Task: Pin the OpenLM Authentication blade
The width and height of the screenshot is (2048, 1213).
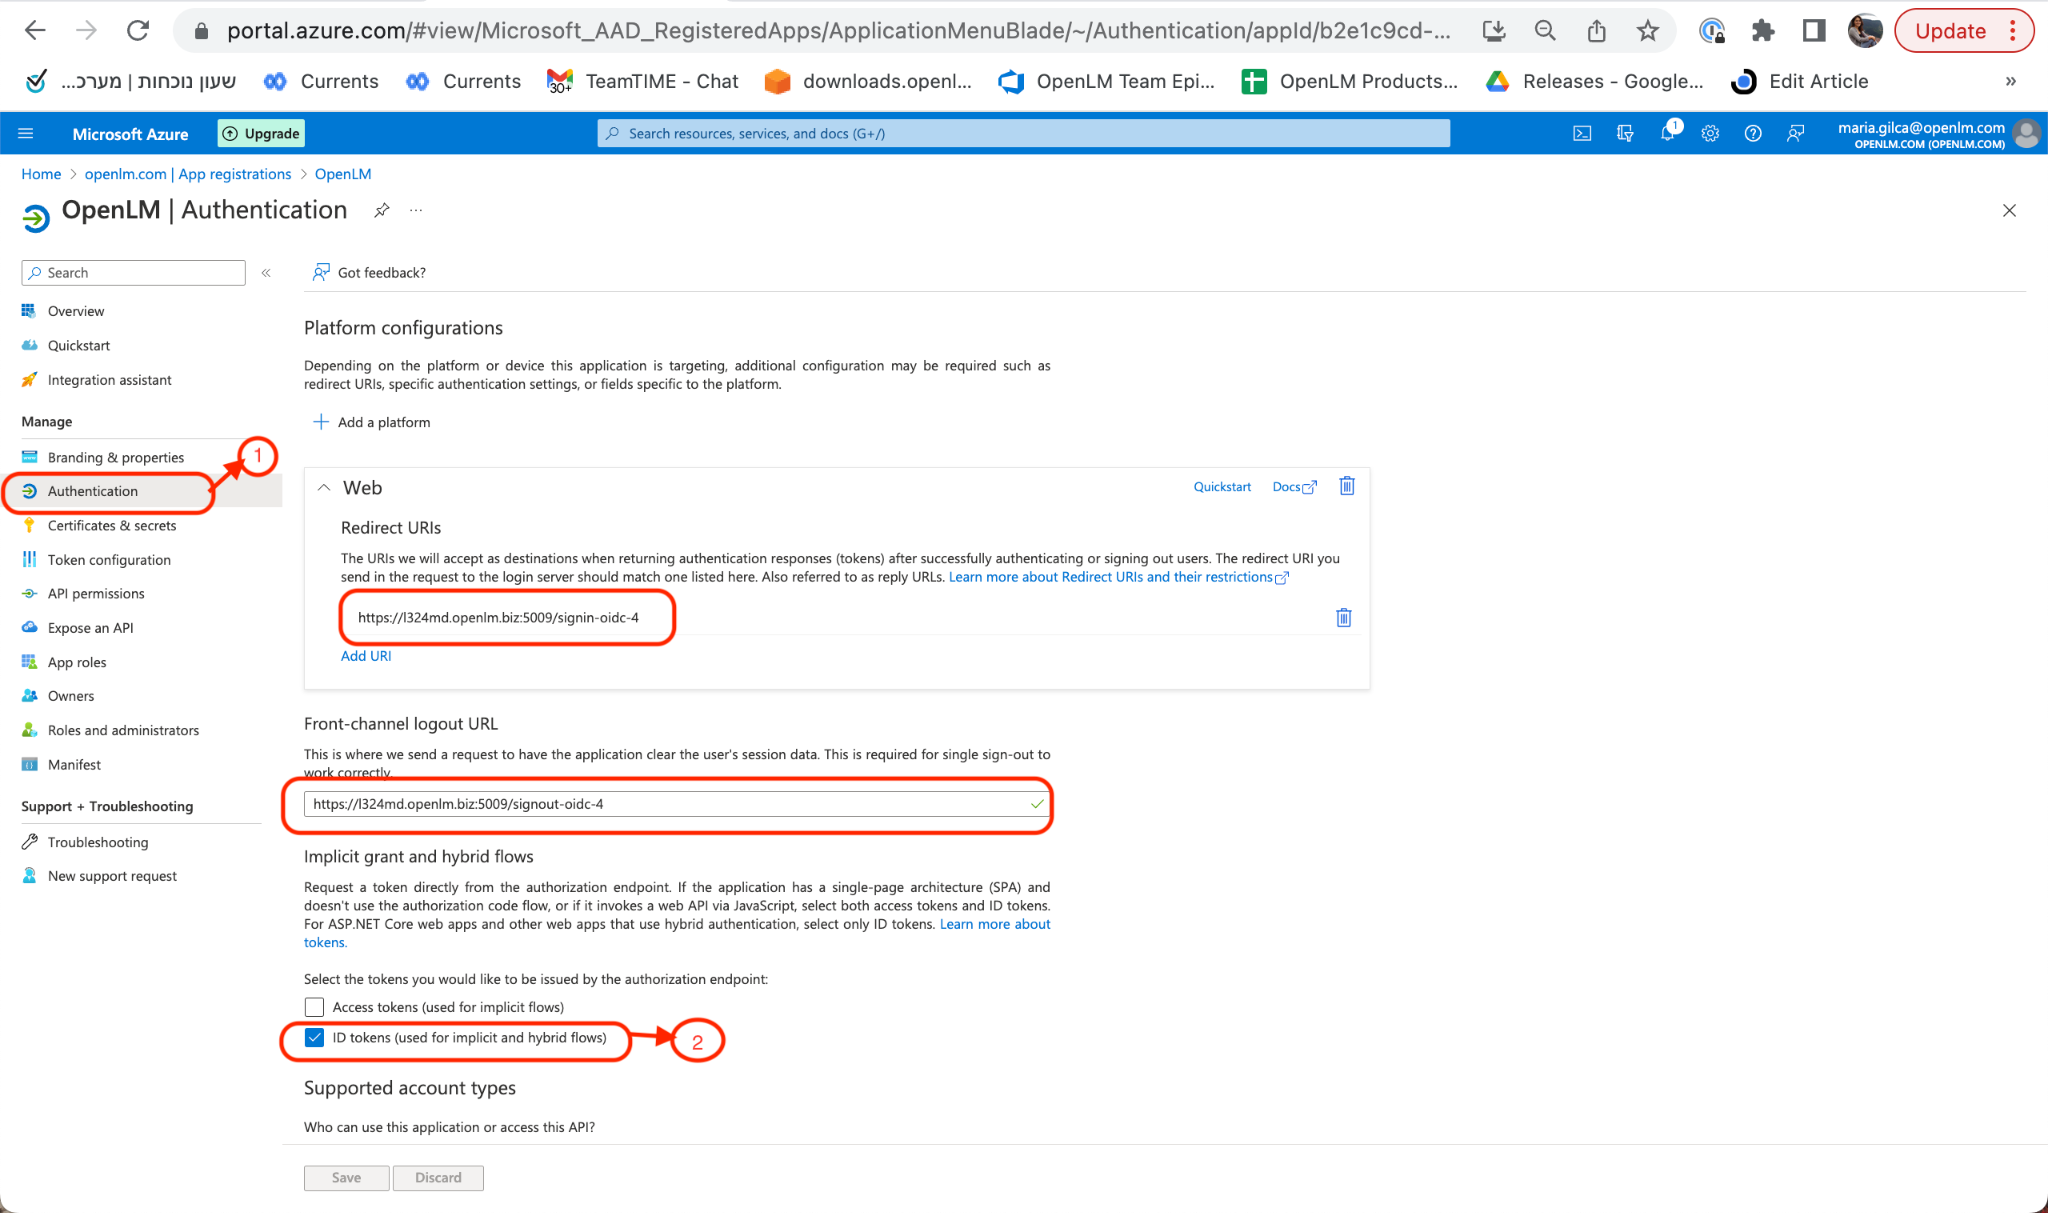Action: pyautogui.click(x=382, y=210)
